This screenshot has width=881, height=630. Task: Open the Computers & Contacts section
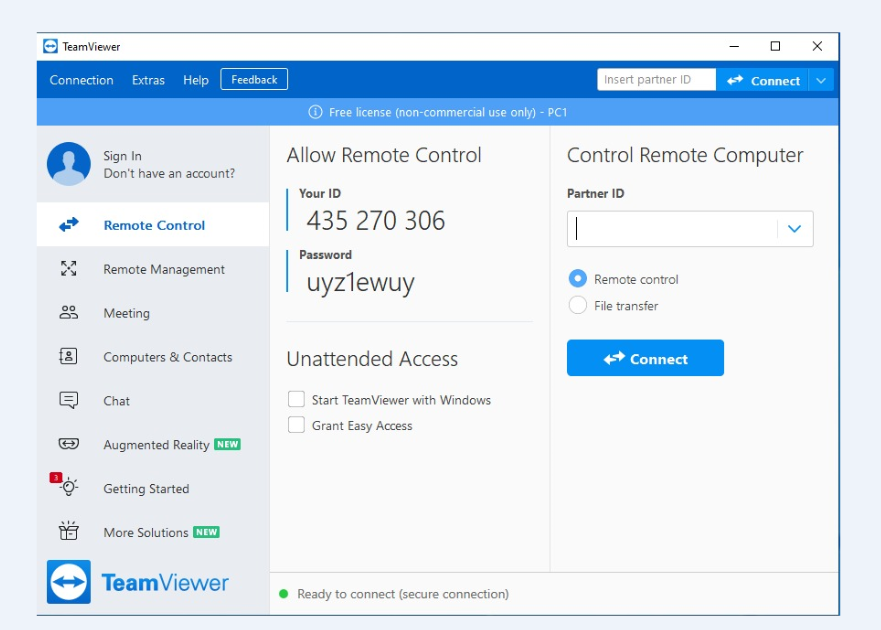pos(153,356)
